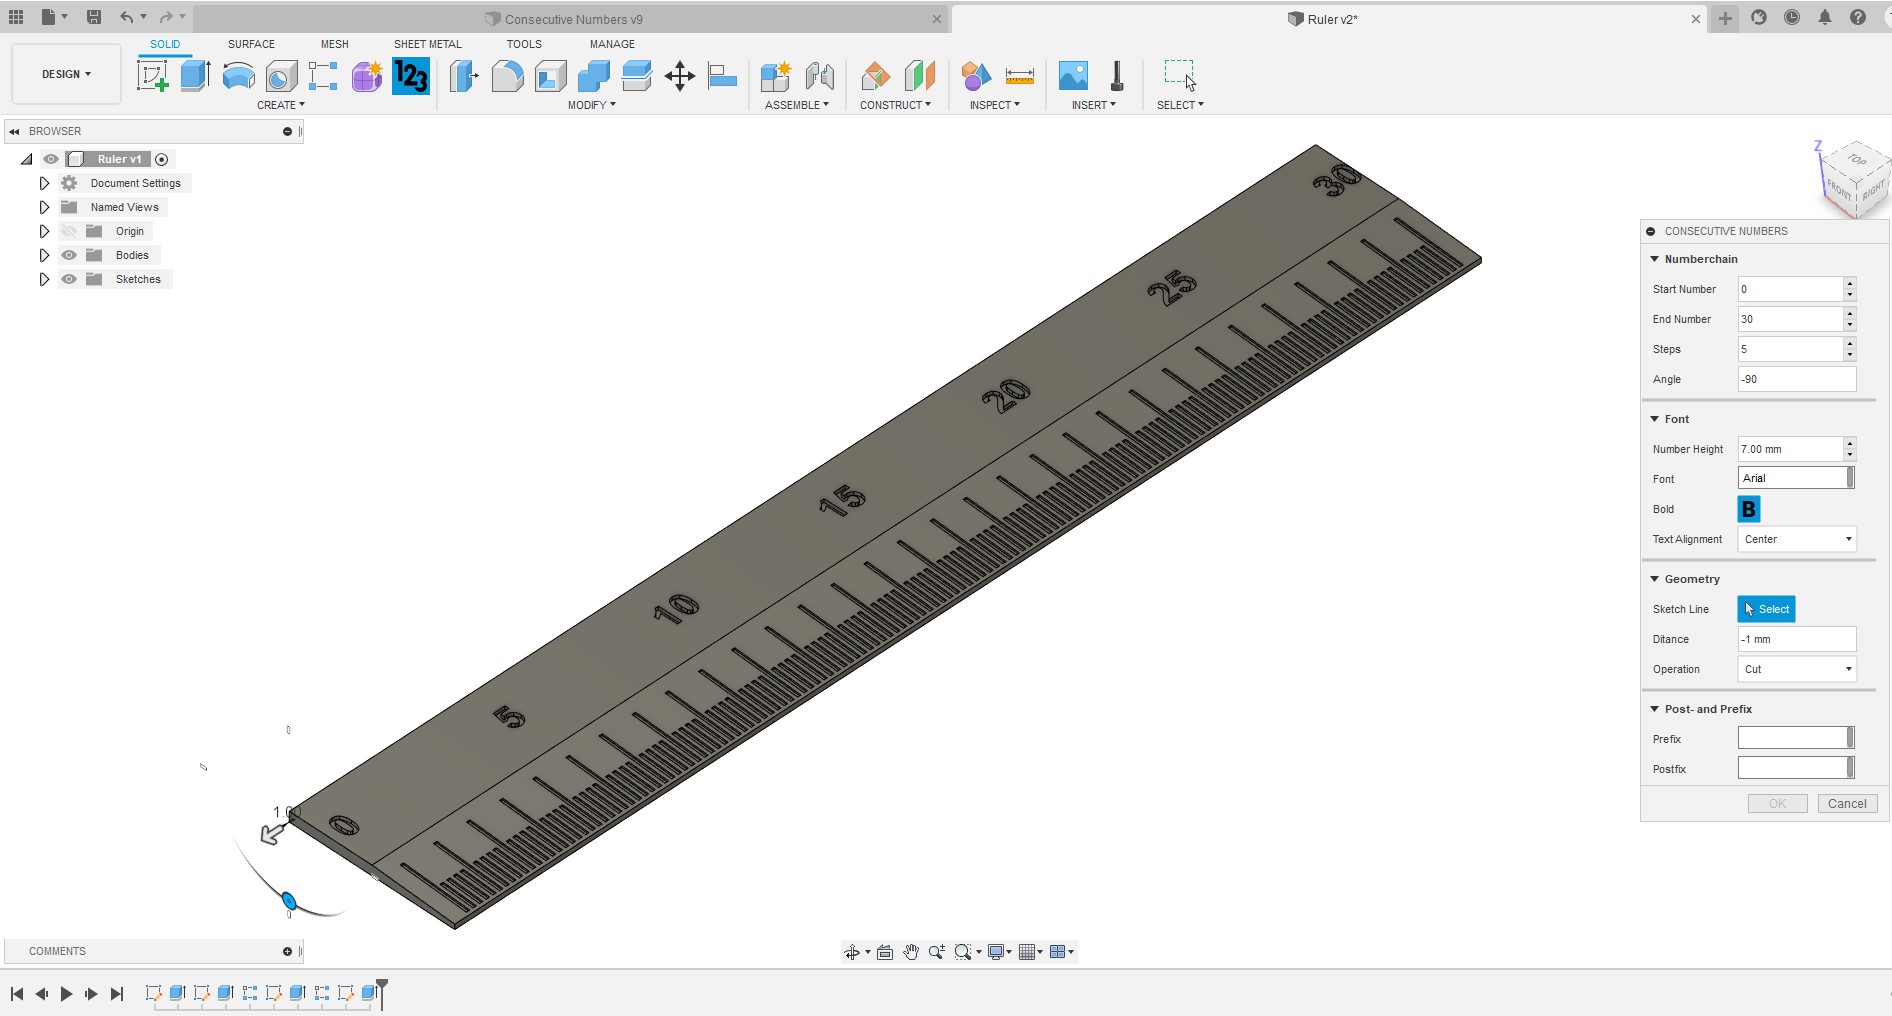Toggle the Bold font button
The height and width of the screenshot is (1016, 1892).
click(1748, 509)
